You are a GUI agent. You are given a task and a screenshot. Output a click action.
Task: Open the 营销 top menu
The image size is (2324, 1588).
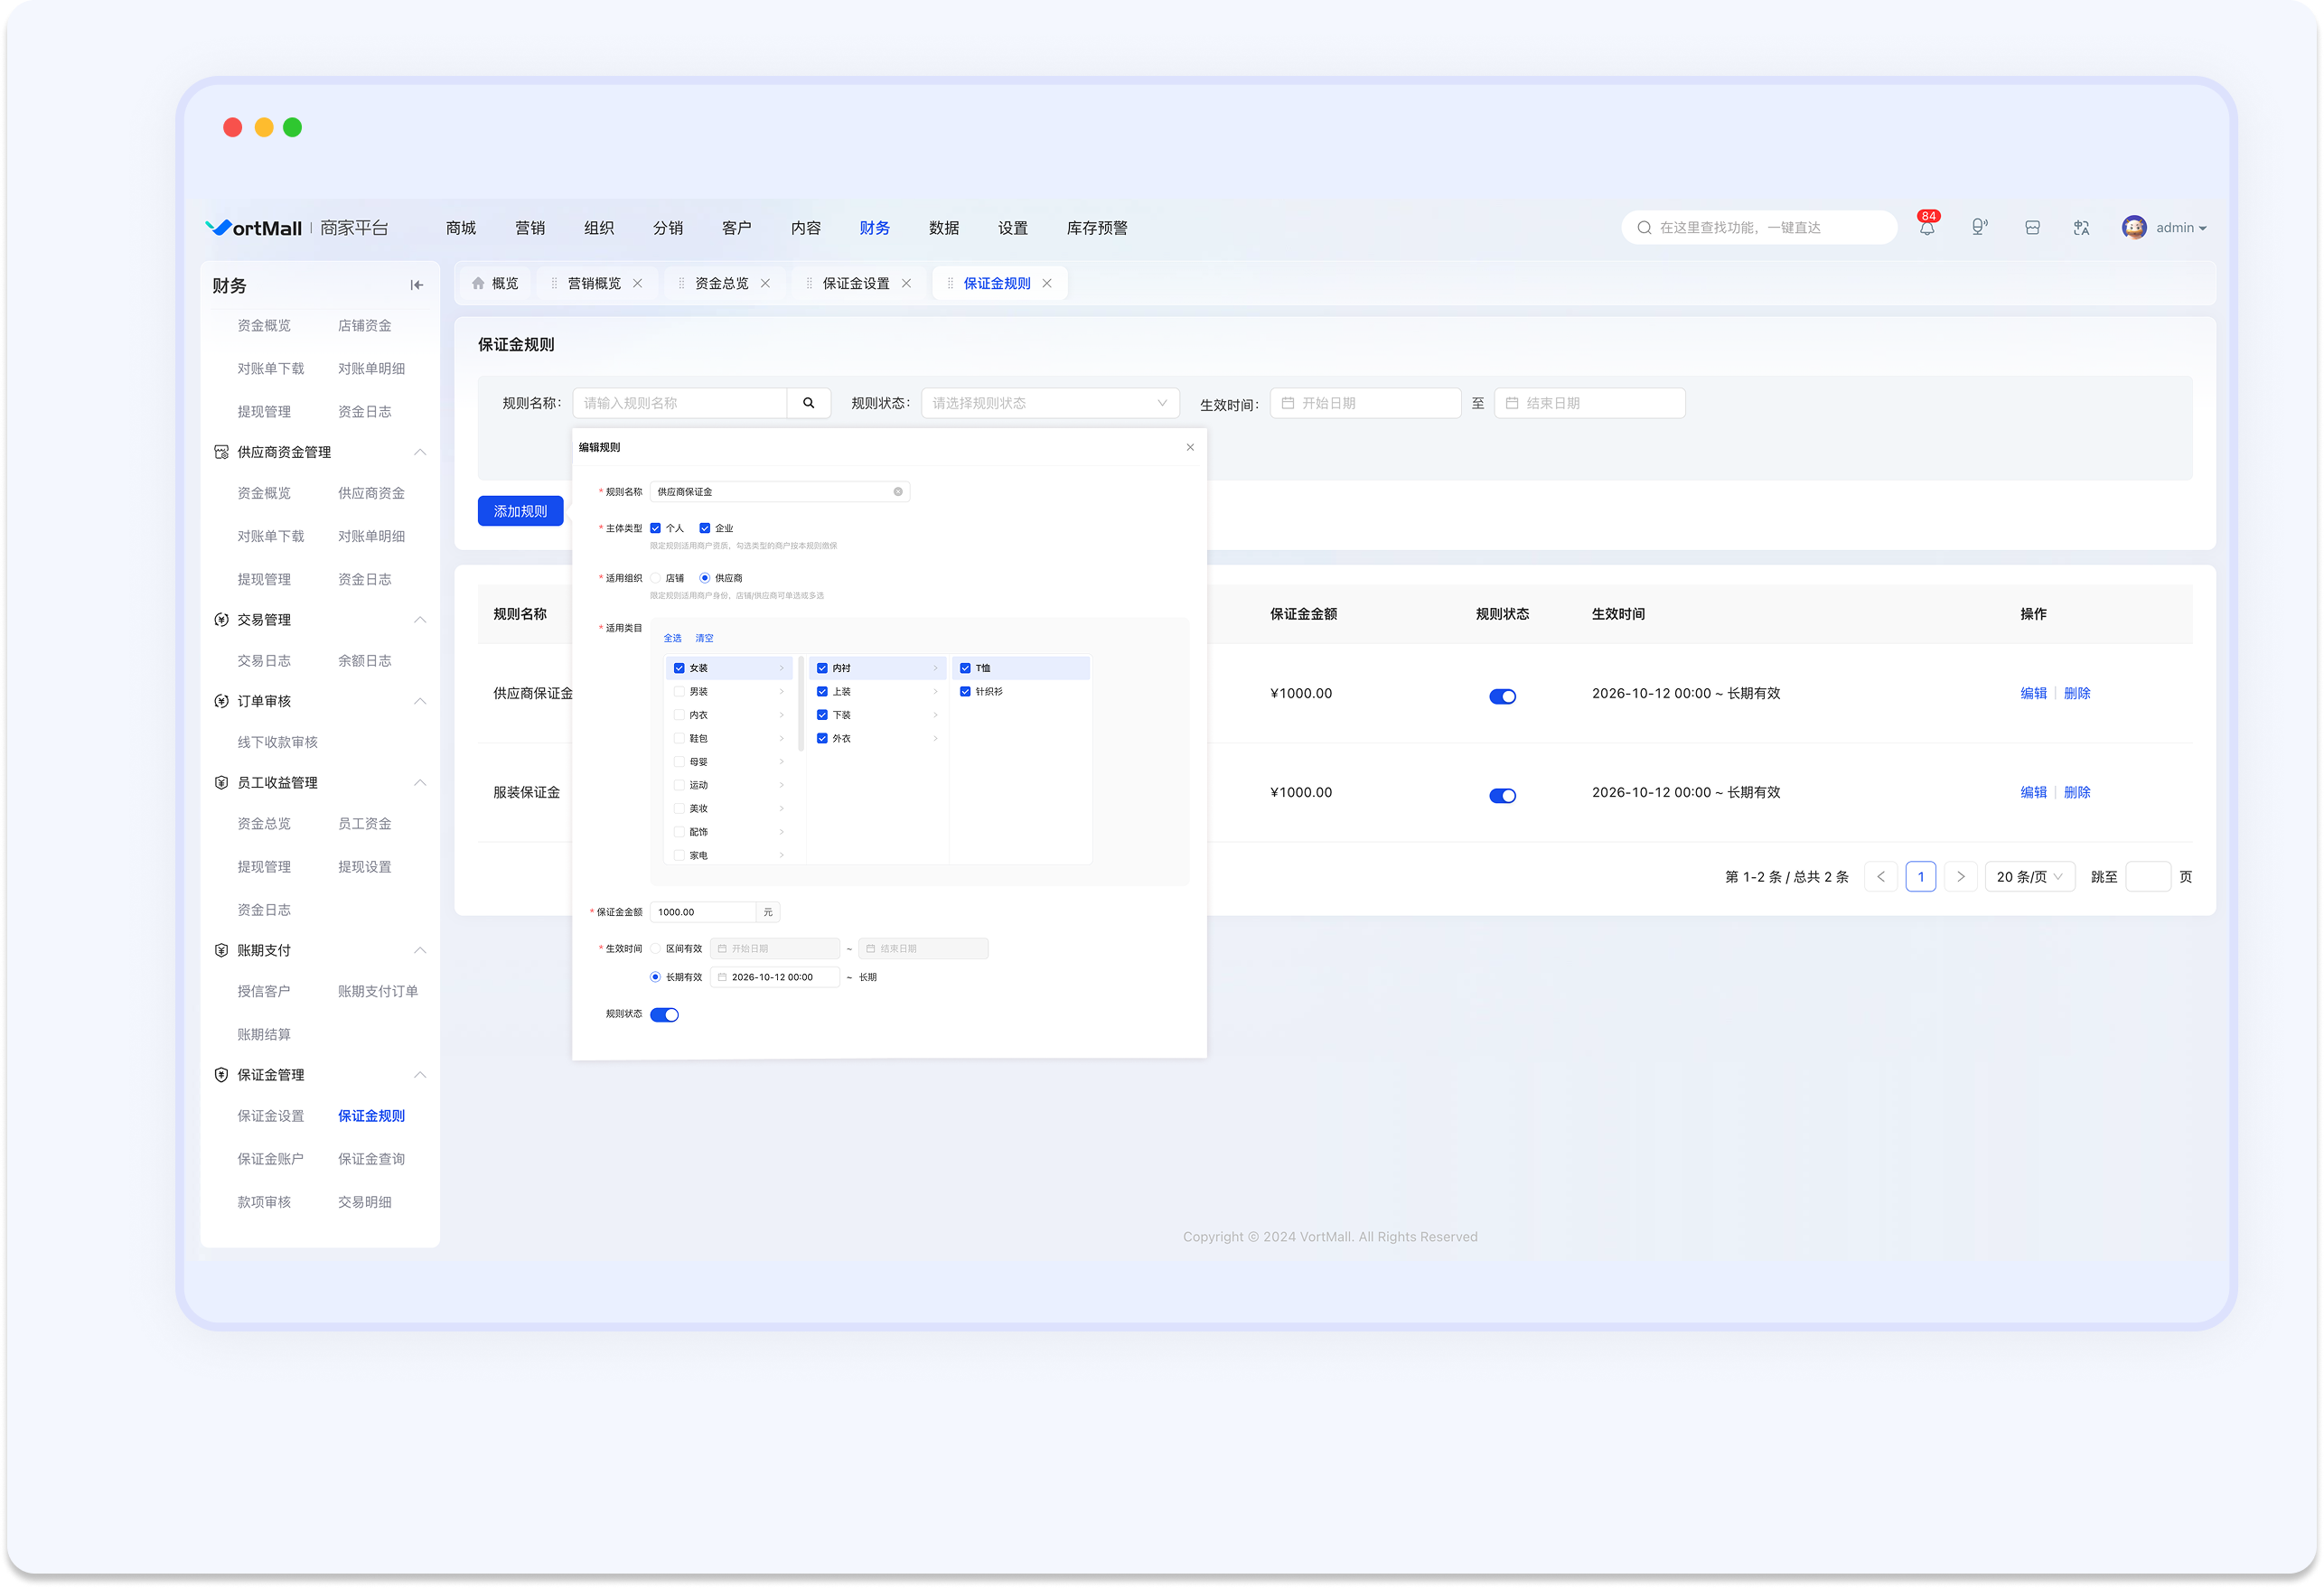(530, 228)
